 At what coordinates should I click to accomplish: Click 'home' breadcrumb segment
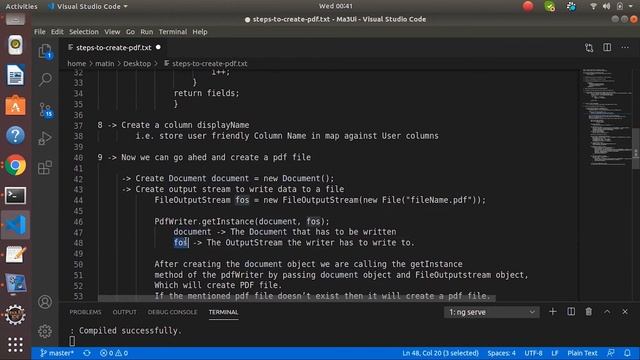click(x=77, y=64)
